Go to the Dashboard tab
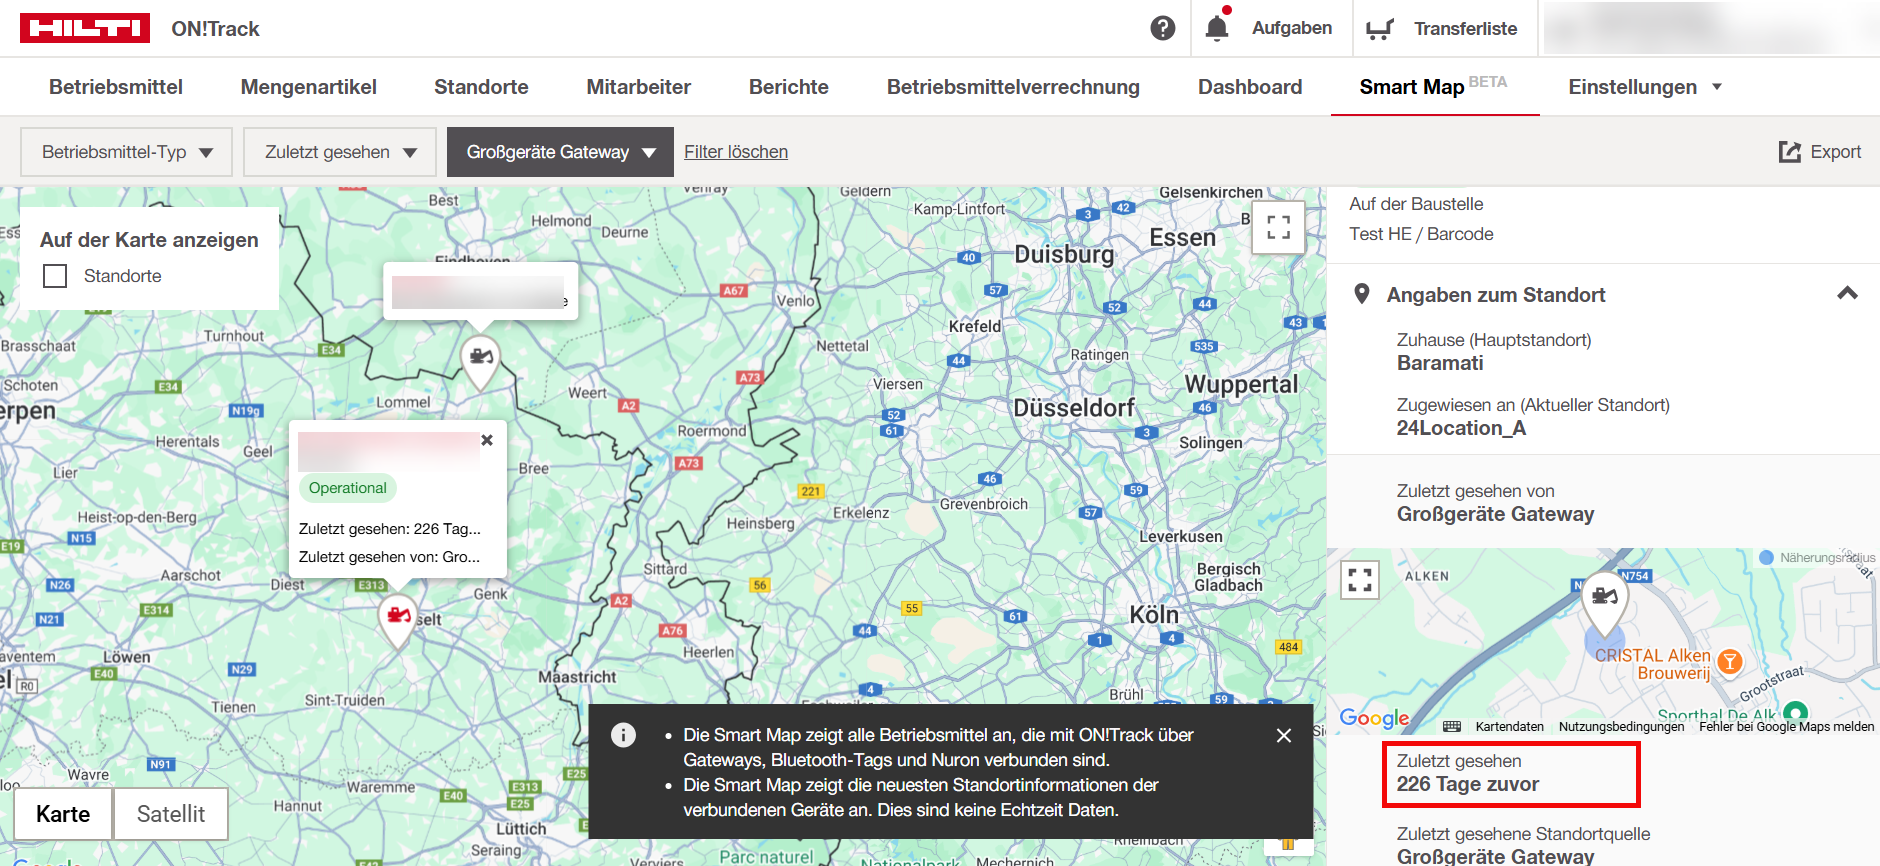1880x866 pixels. pos(1249,87)
